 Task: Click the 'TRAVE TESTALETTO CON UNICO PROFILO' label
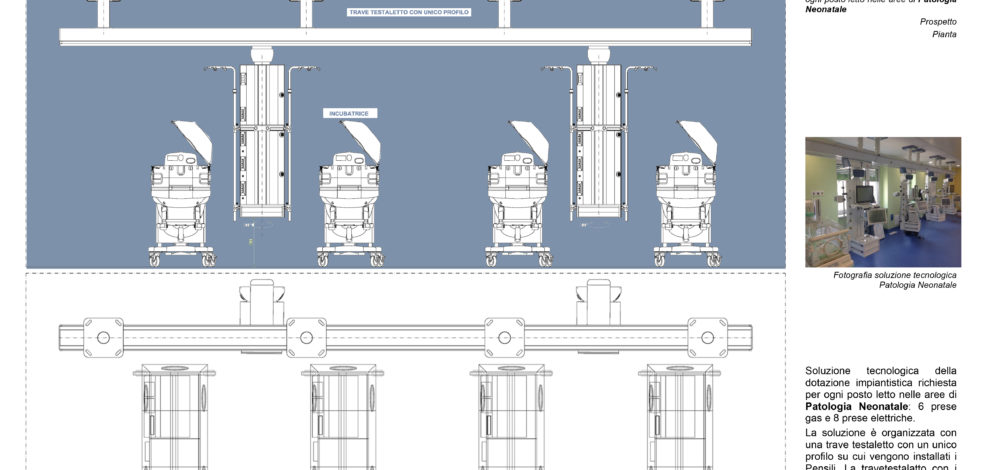point(409,12)
